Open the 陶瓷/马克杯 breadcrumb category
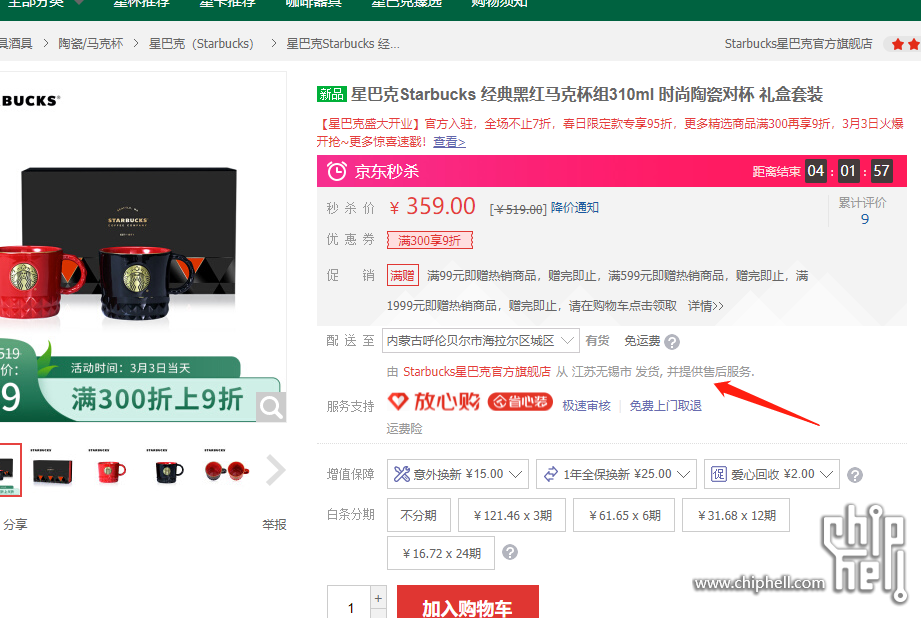 90,43
